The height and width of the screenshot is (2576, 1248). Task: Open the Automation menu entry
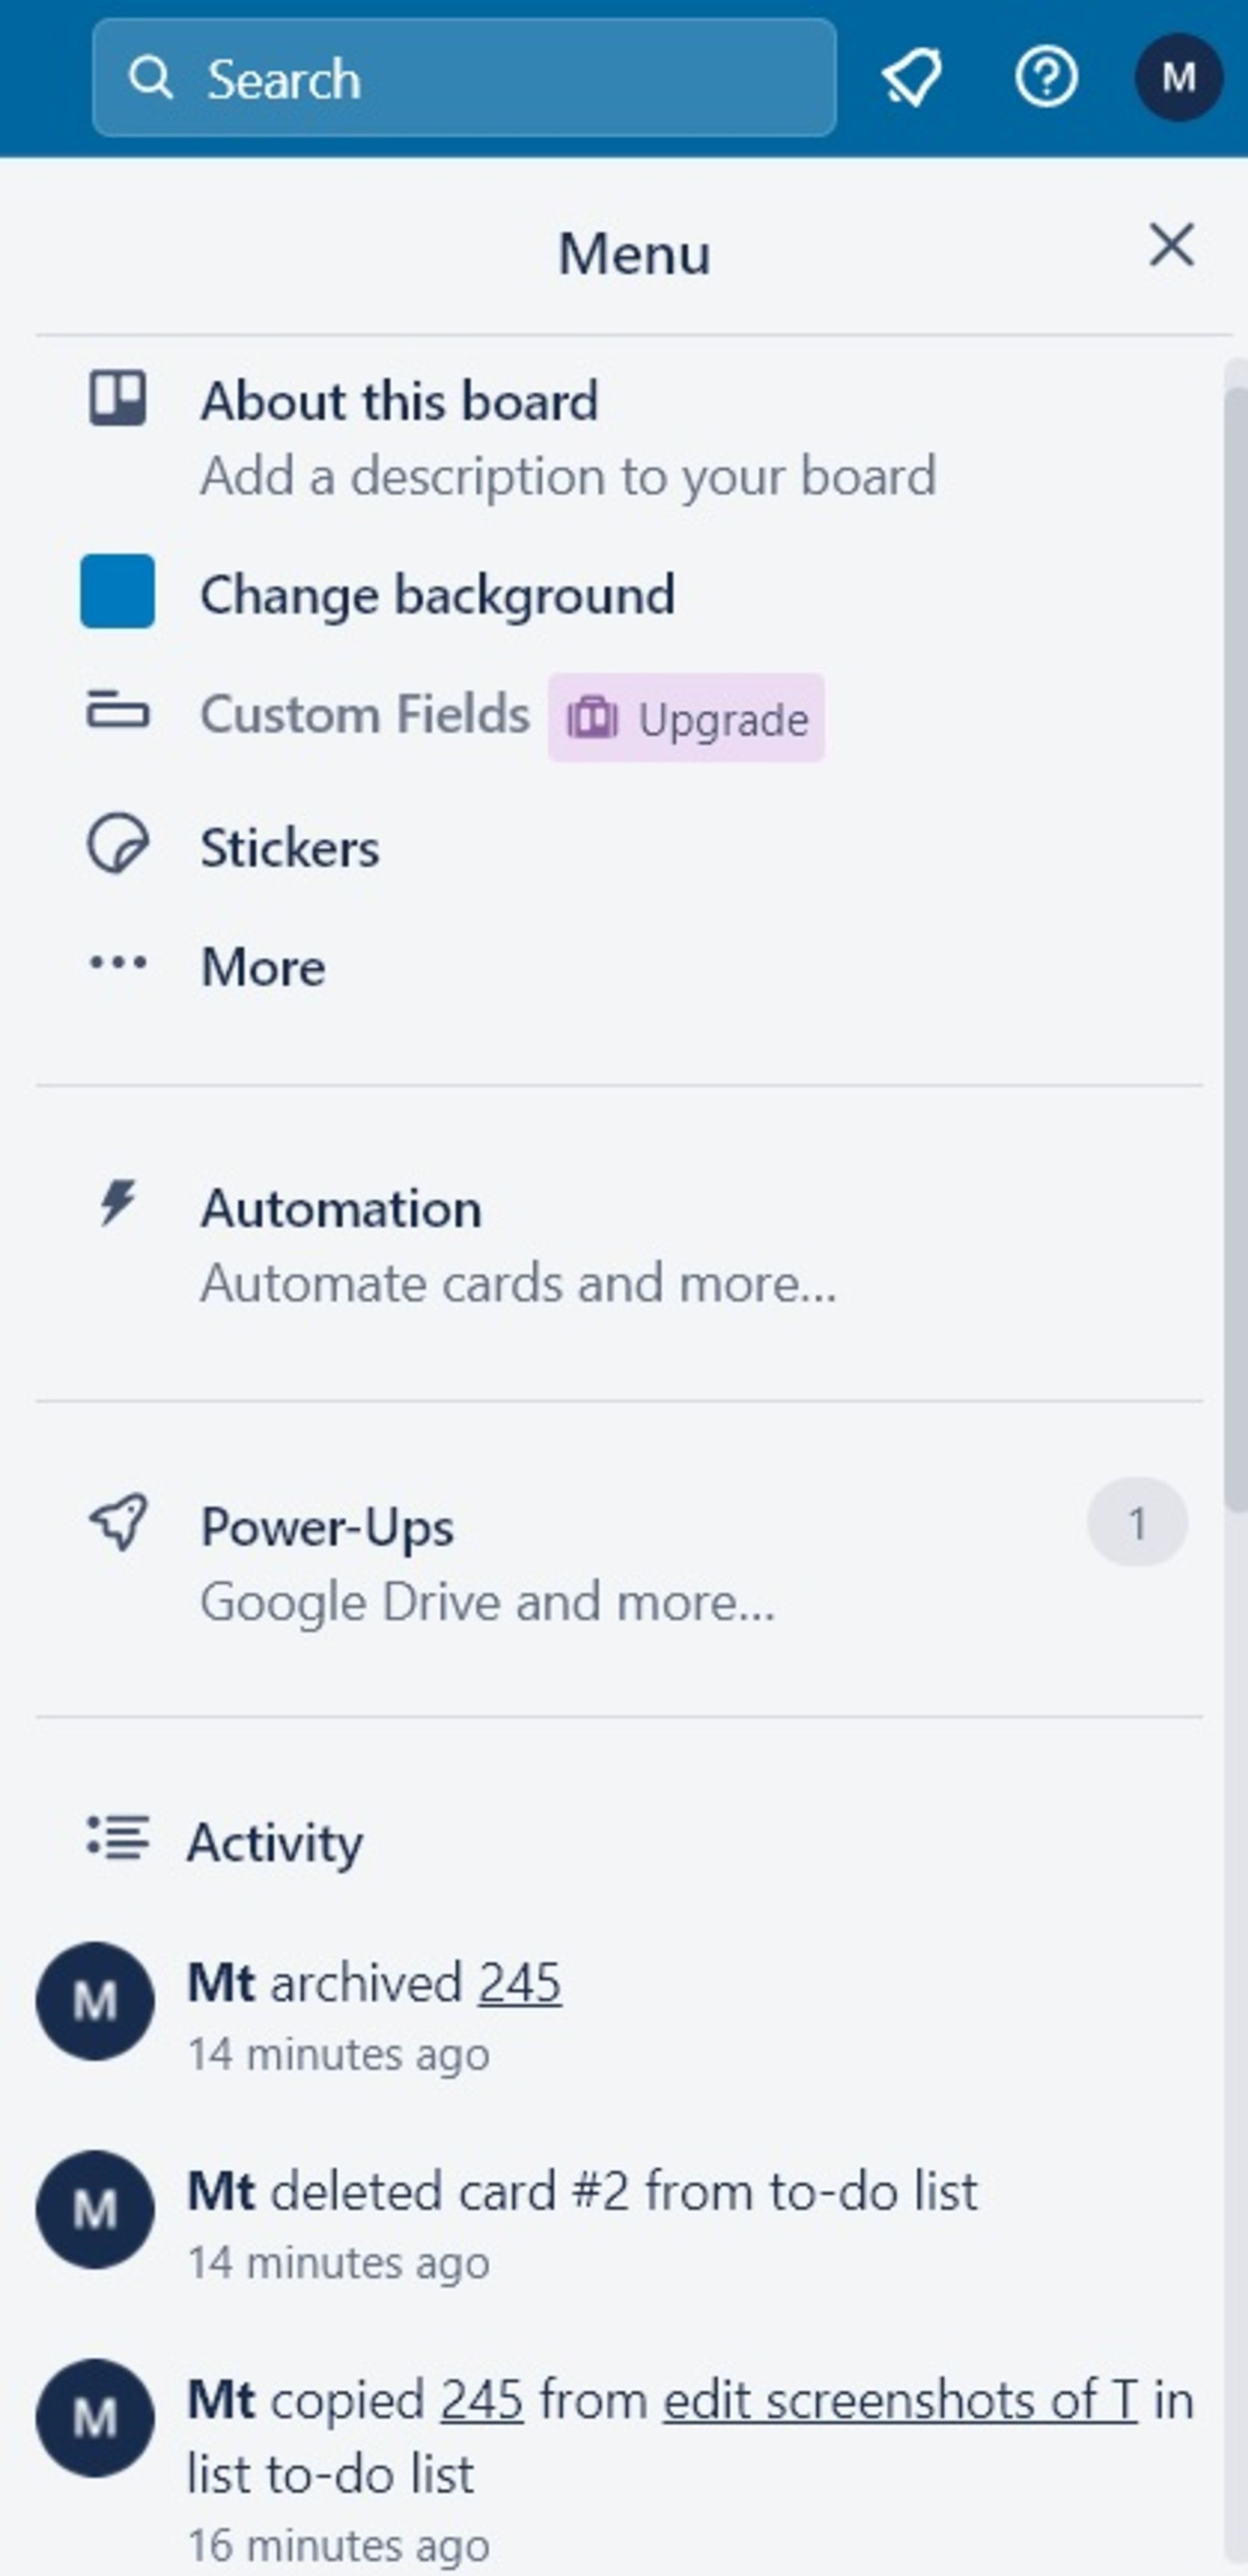pos(341,1209)
